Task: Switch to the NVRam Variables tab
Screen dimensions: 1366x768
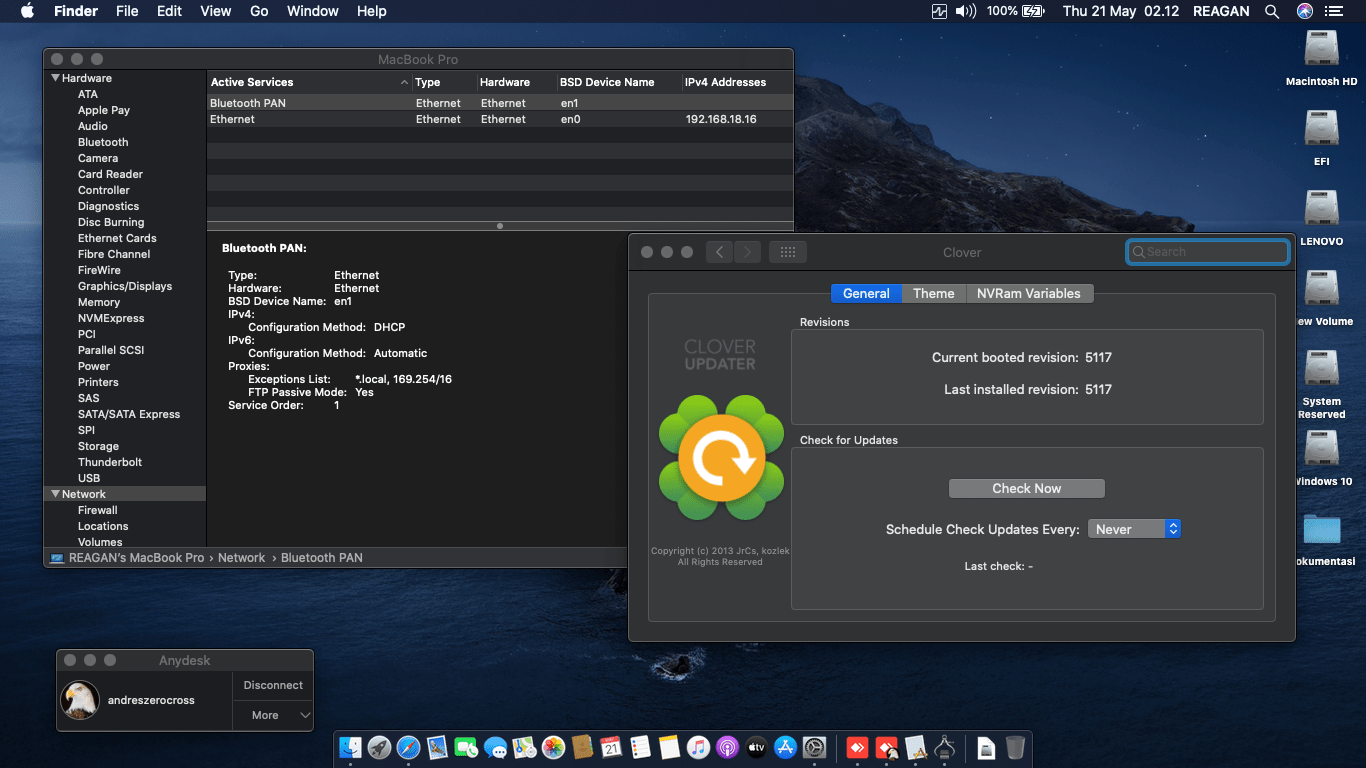Action: tap(1029, 293)
